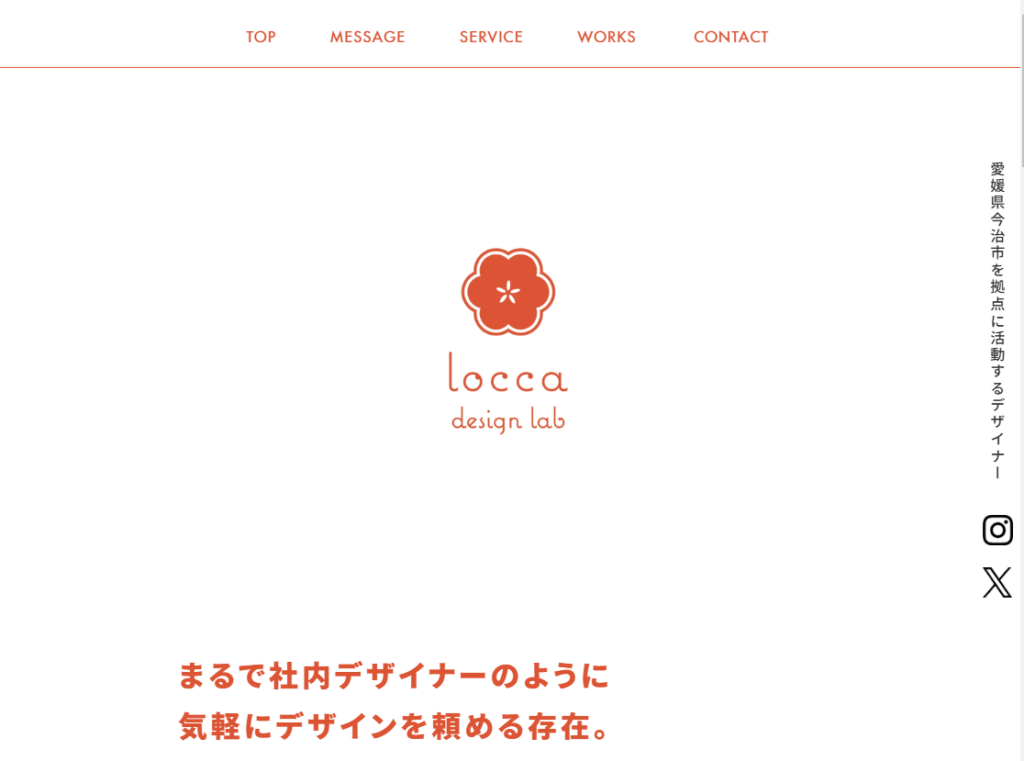This screenshot has height=761, width=1024.
Task: Click the page scrollbar thumb on the right edge
Action: point(1021,84)
